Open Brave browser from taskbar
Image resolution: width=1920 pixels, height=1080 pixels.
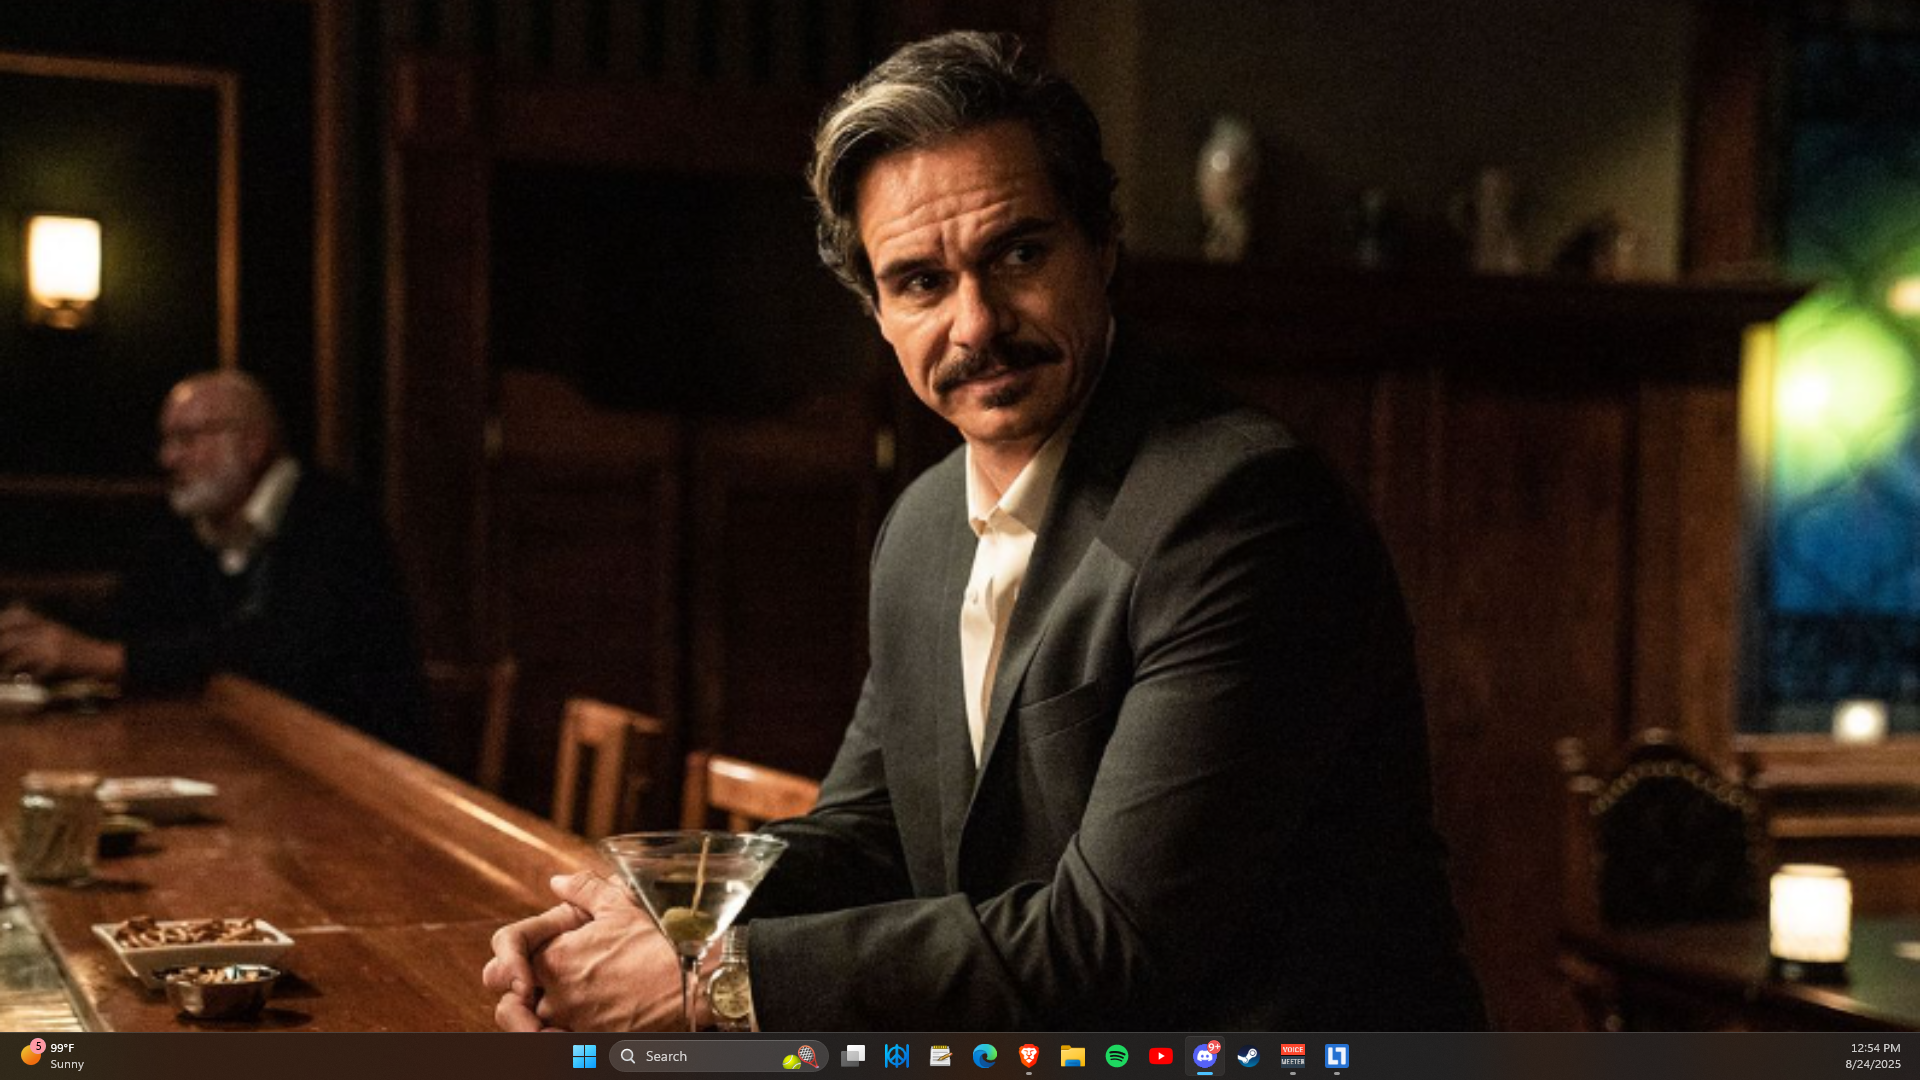1029,1056
